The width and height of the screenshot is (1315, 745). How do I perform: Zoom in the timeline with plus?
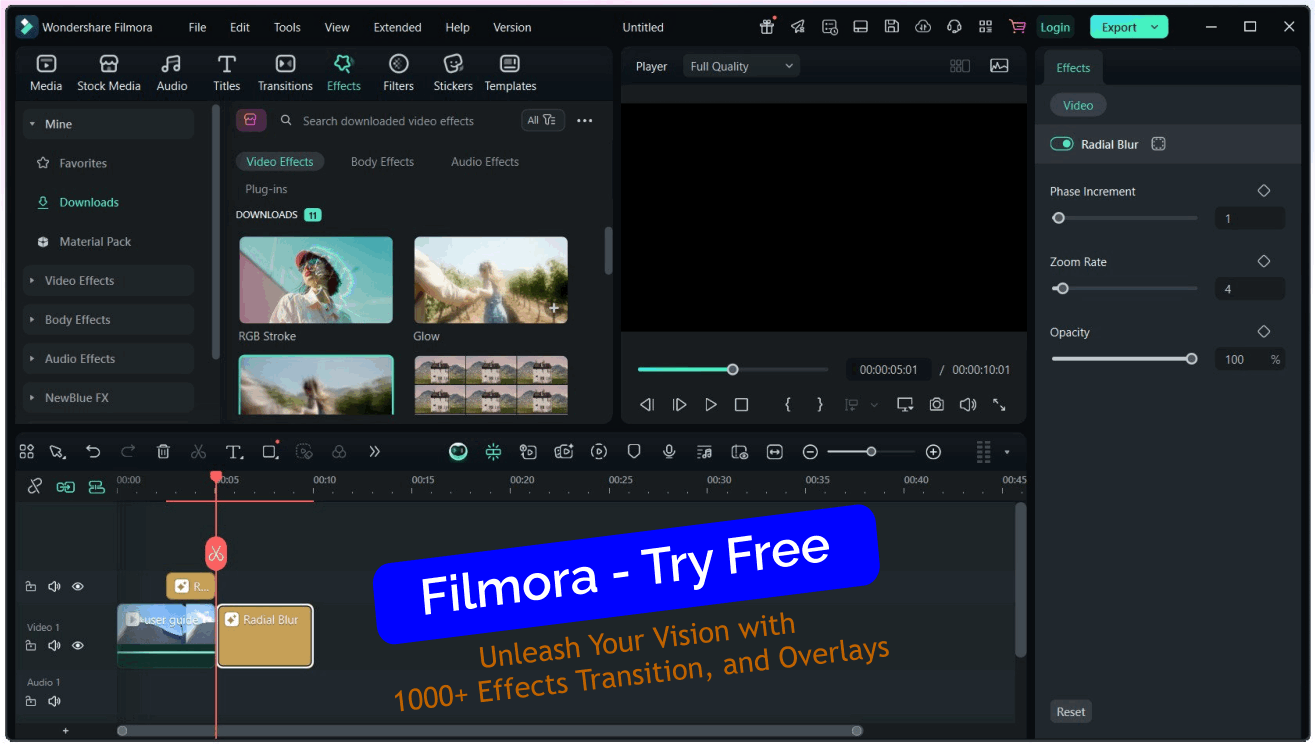point(933,452)
